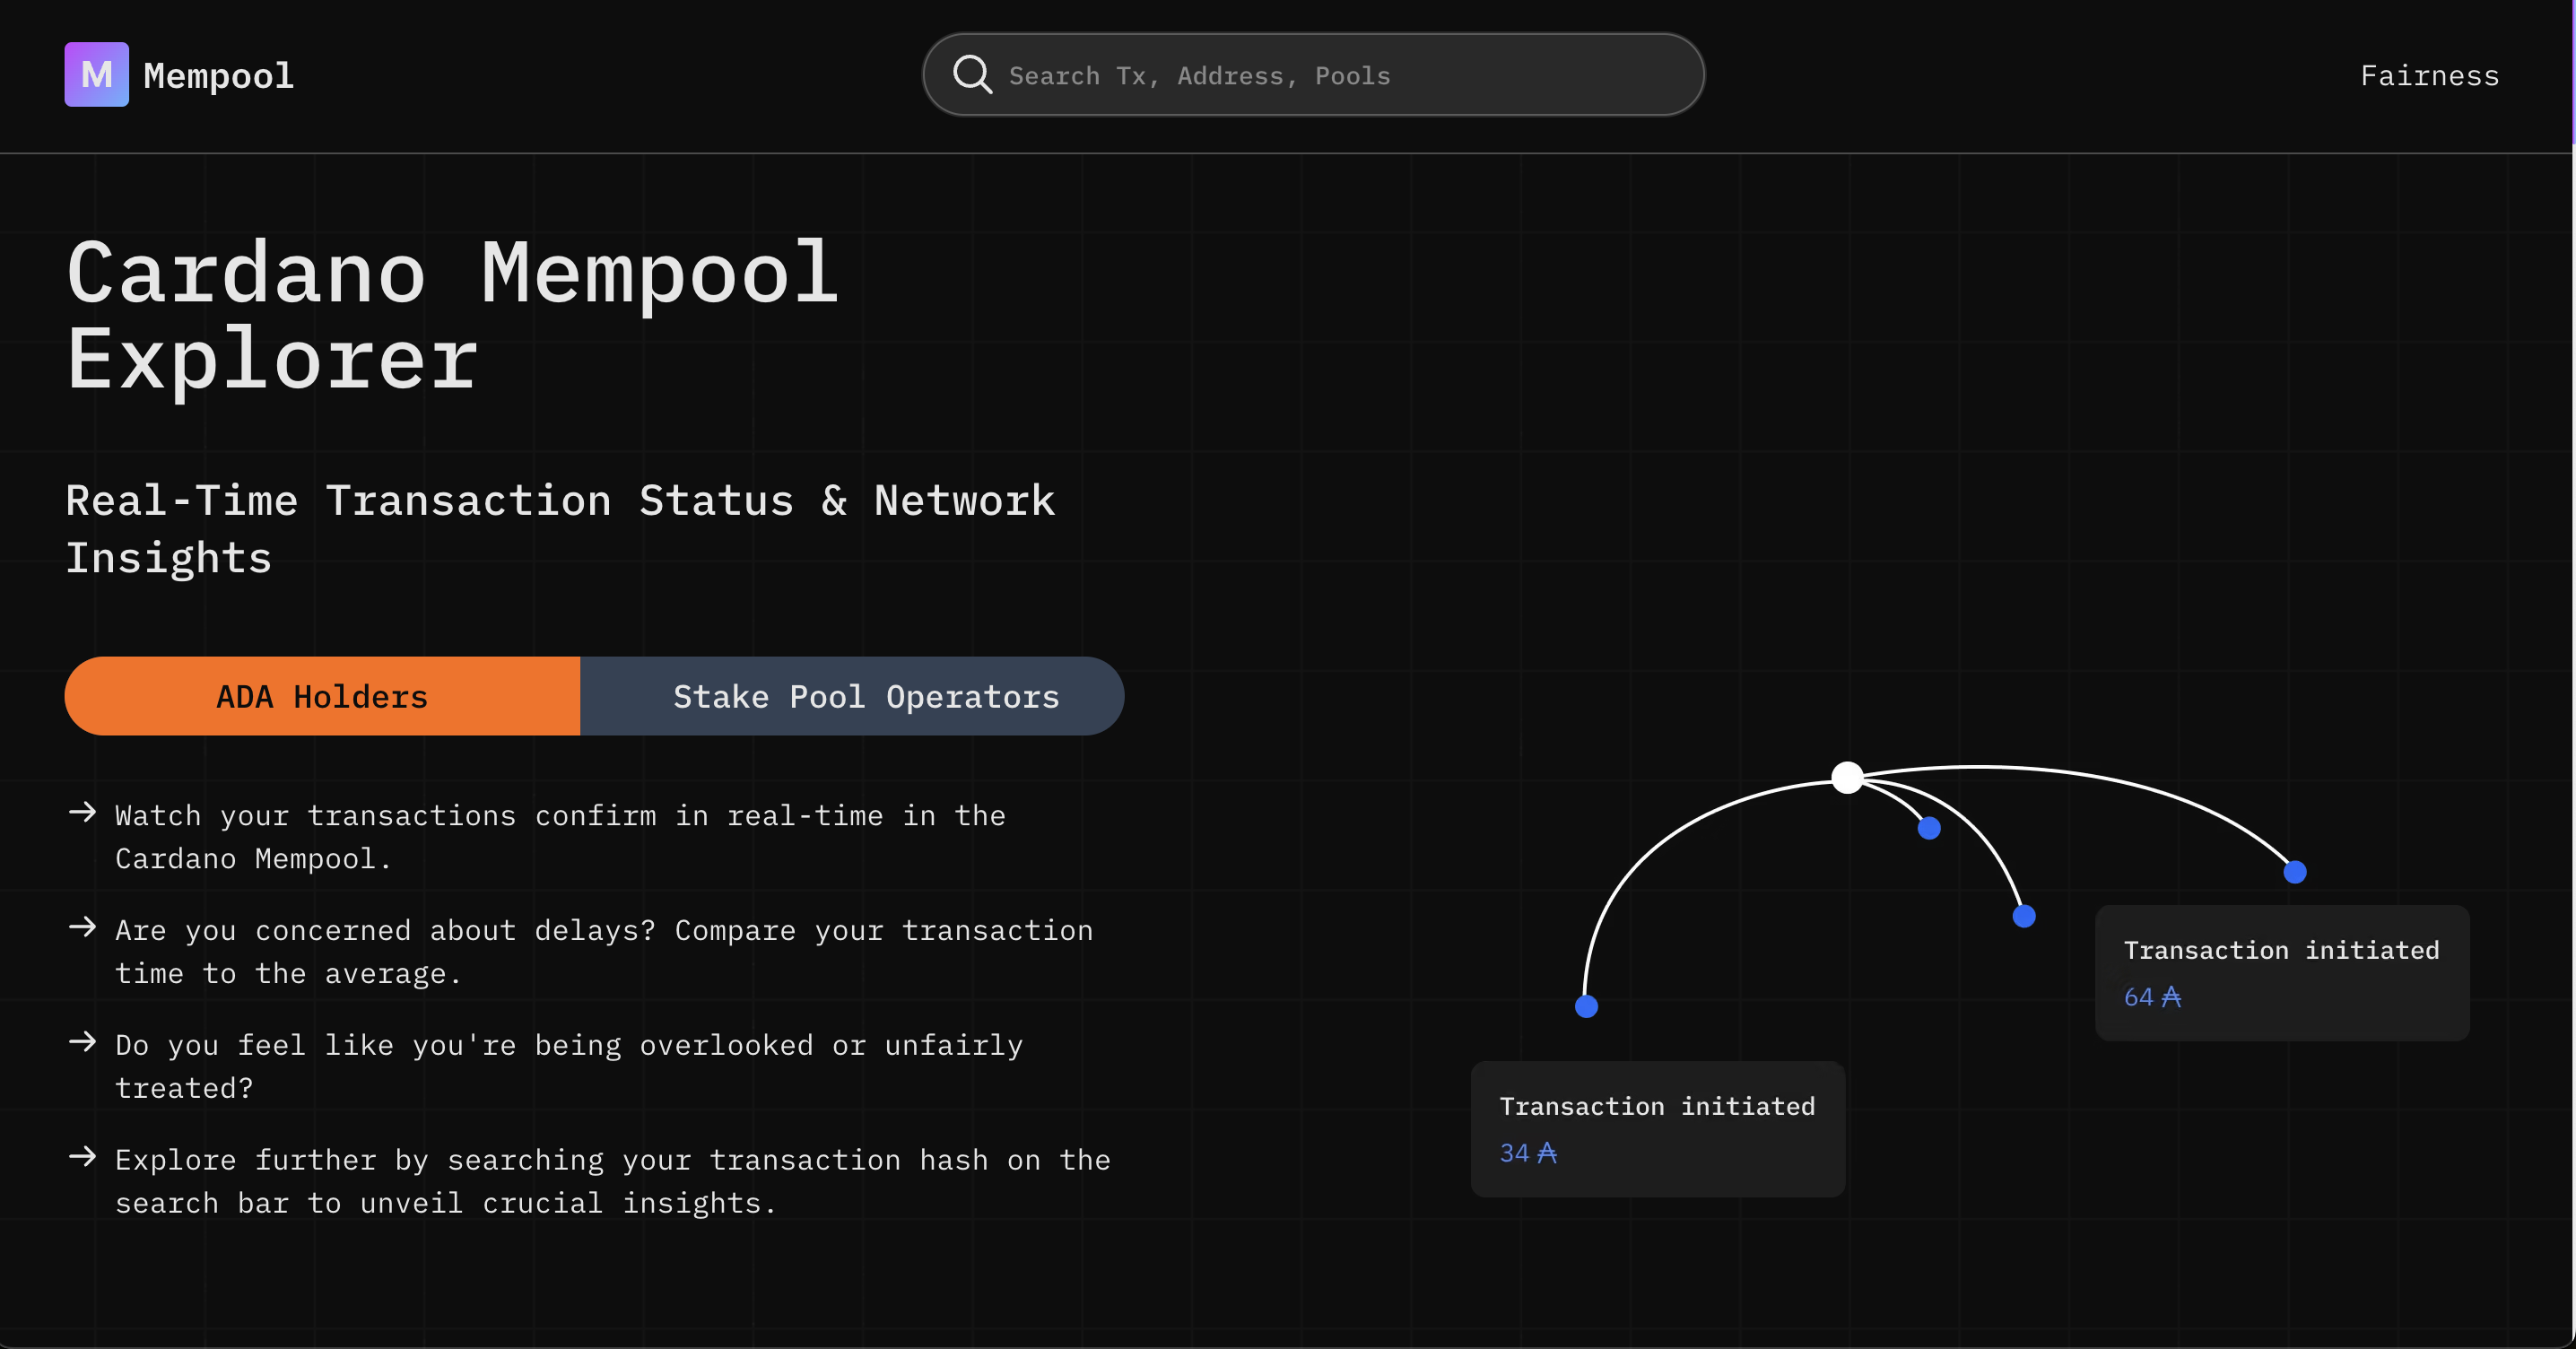Switch to Stake Pool Operators tab

(852, 696)
